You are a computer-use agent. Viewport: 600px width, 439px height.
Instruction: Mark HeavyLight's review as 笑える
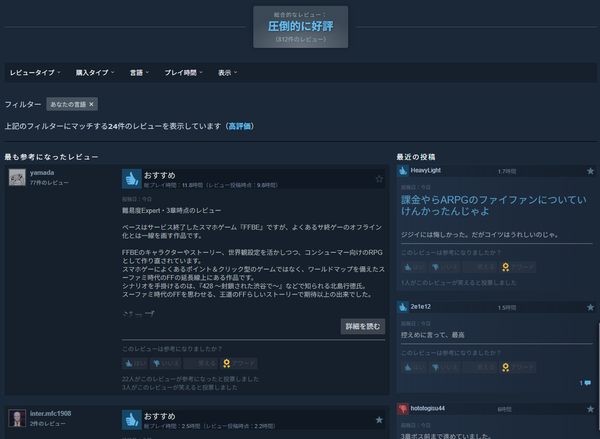(x=480, y=267)
